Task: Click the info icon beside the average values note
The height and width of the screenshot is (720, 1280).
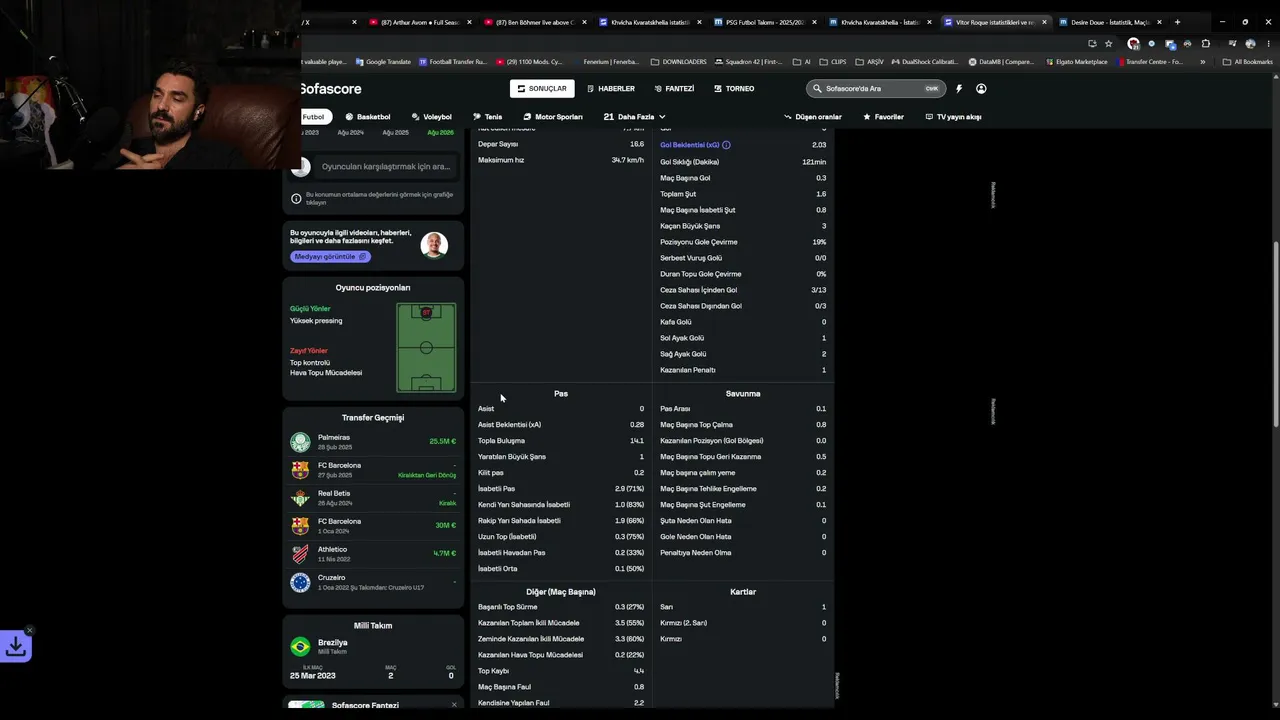Action: (296, 198)
